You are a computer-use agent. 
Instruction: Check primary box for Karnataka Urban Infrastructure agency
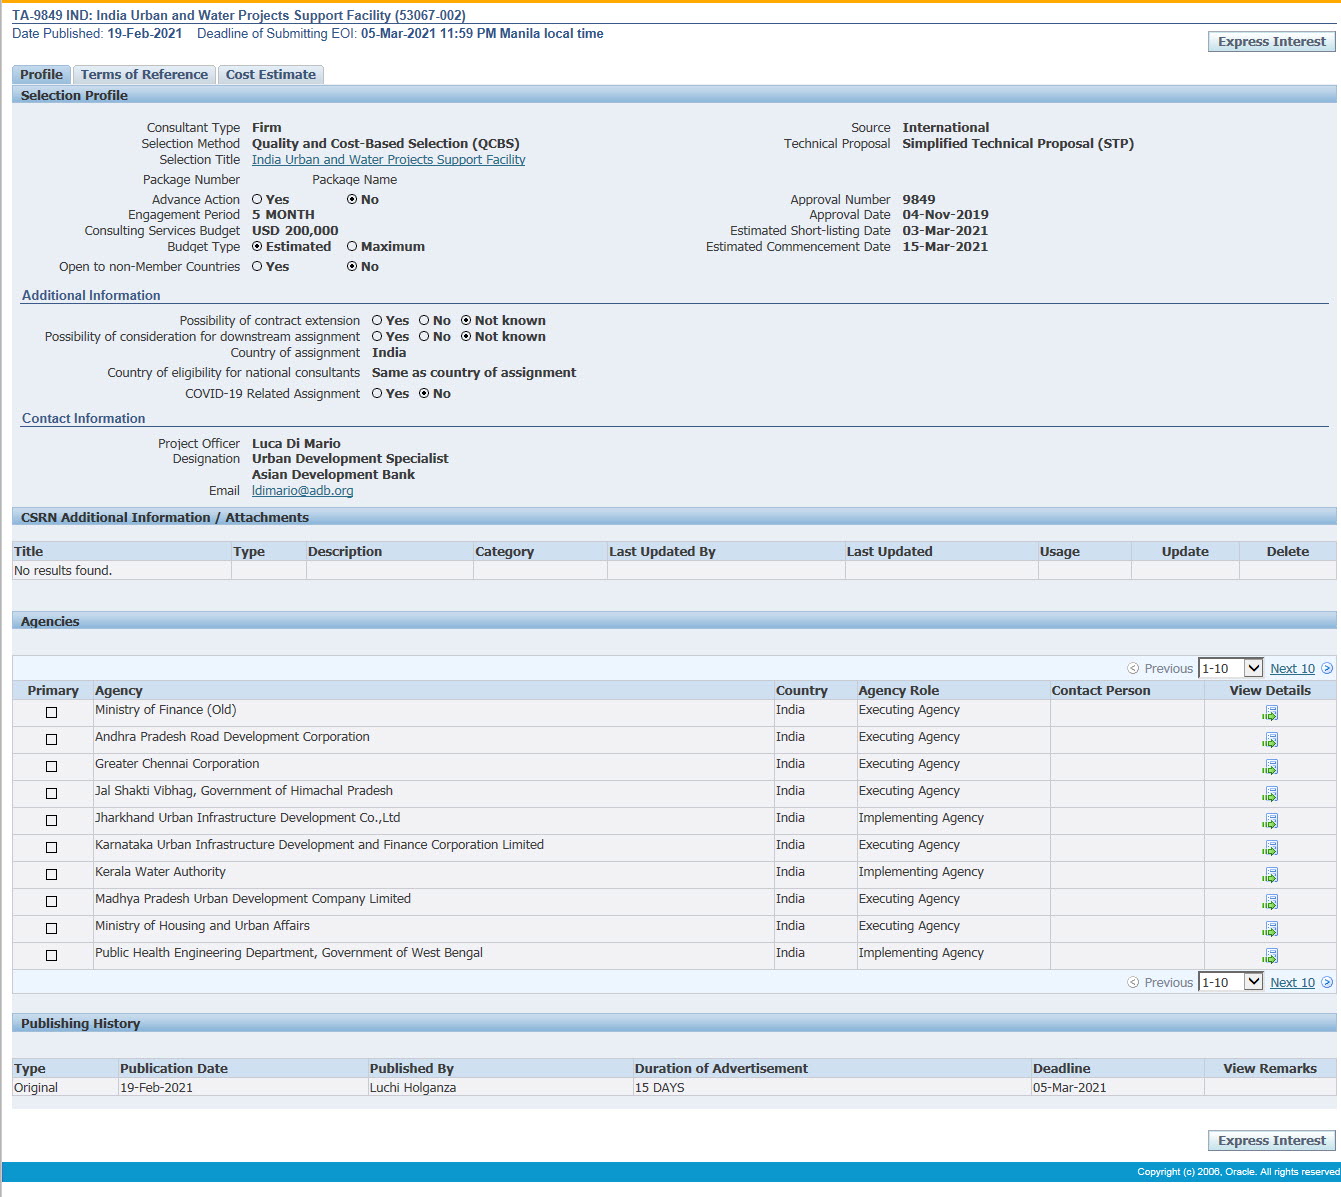click(52, 848)
